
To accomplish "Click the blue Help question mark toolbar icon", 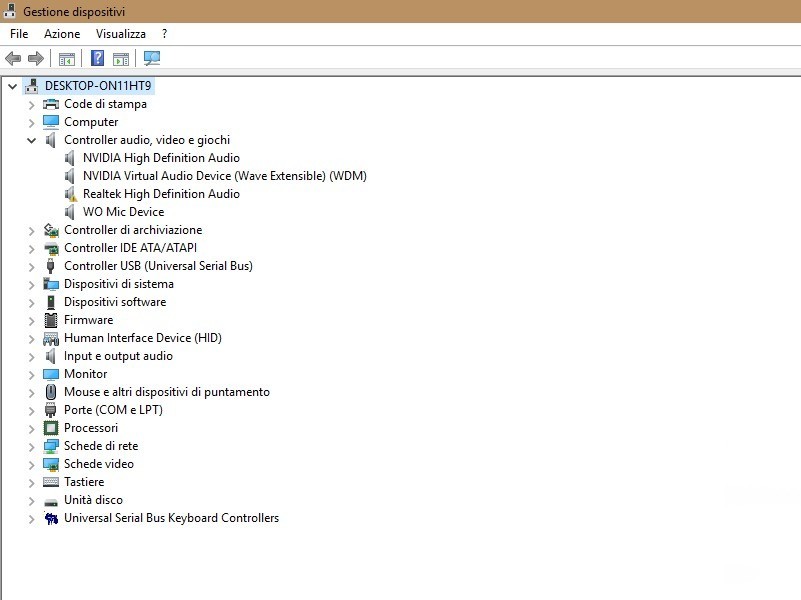I will point(98,59).
